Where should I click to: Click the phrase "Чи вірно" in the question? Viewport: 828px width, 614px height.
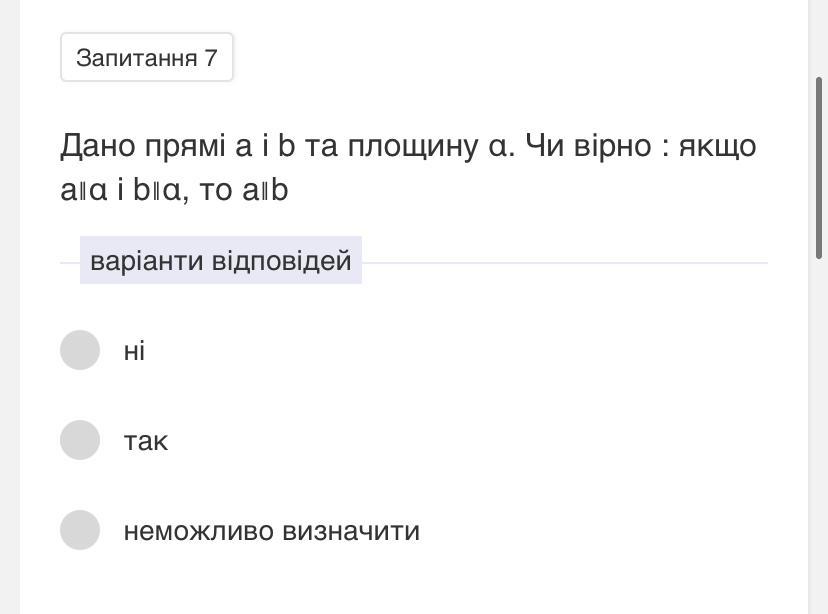[x=587, y=146]
